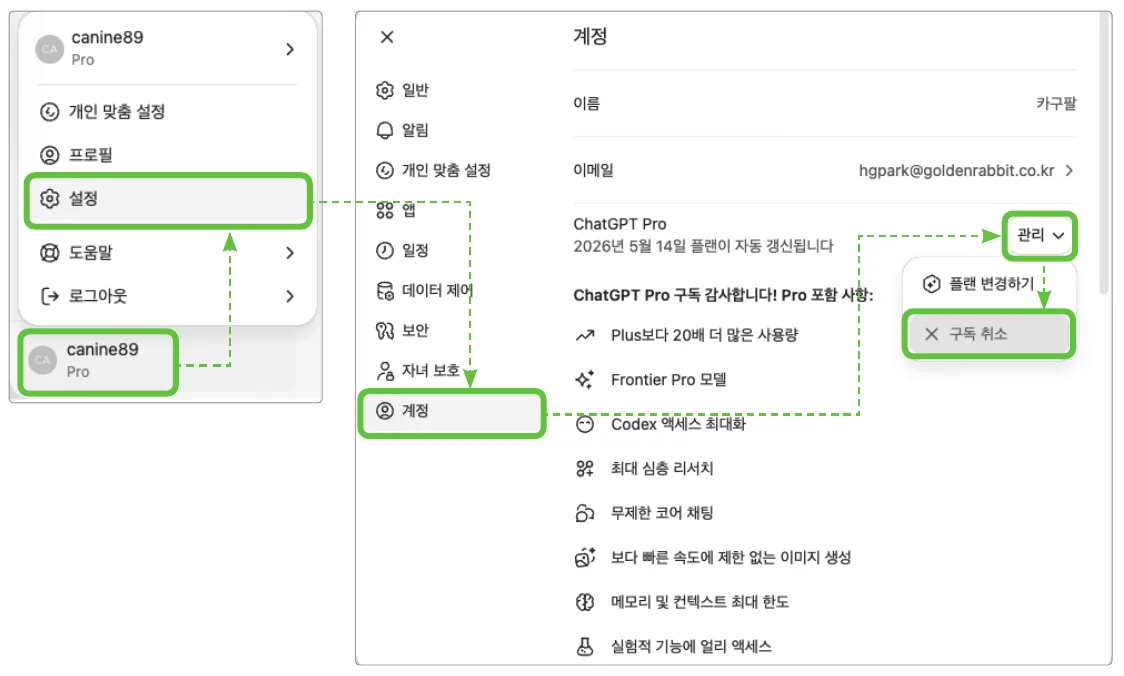Expand the 관리 dropdown button
The width and height of the screenshot is (1124, 676).
point(1039,235)
